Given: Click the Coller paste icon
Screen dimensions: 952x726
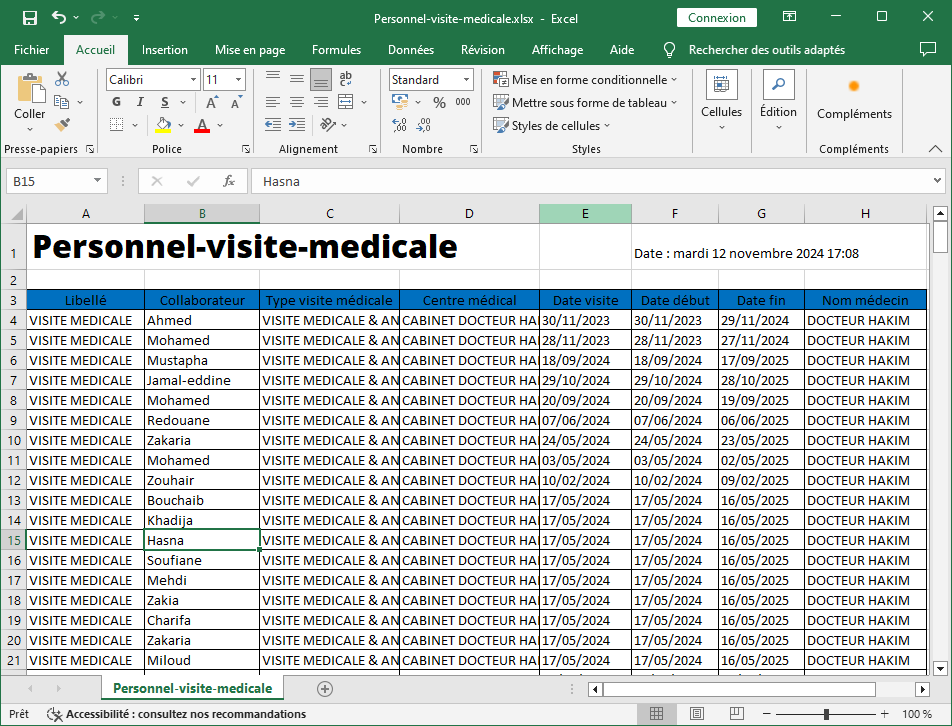Looking at the screenshot, I should [x=30, y=89].
